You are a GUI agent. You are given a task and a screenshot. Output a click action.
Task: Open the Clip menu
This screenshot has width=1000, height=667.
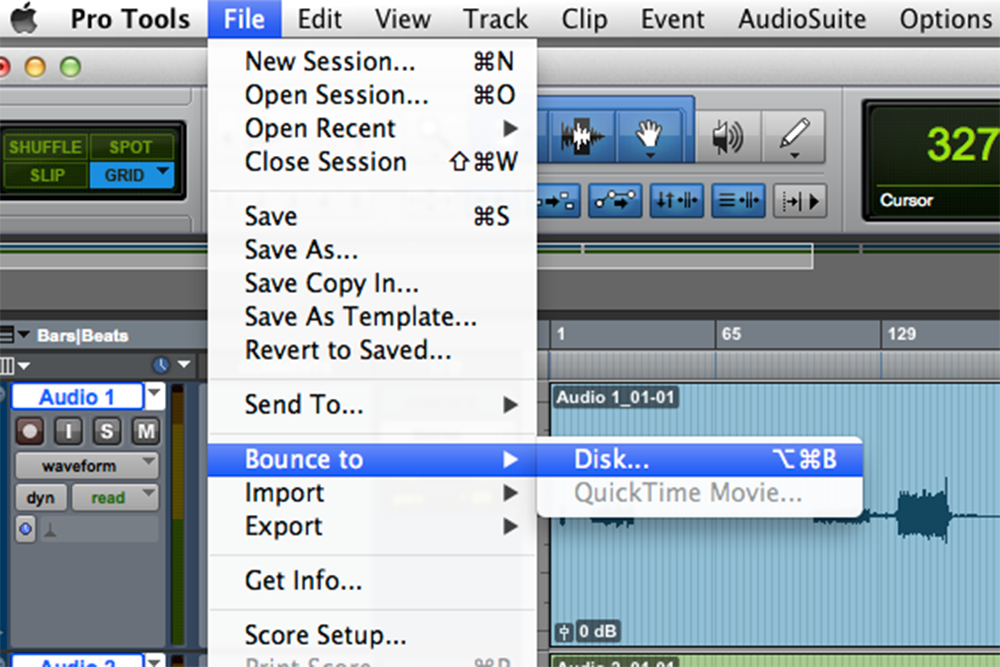coord(584,18)
